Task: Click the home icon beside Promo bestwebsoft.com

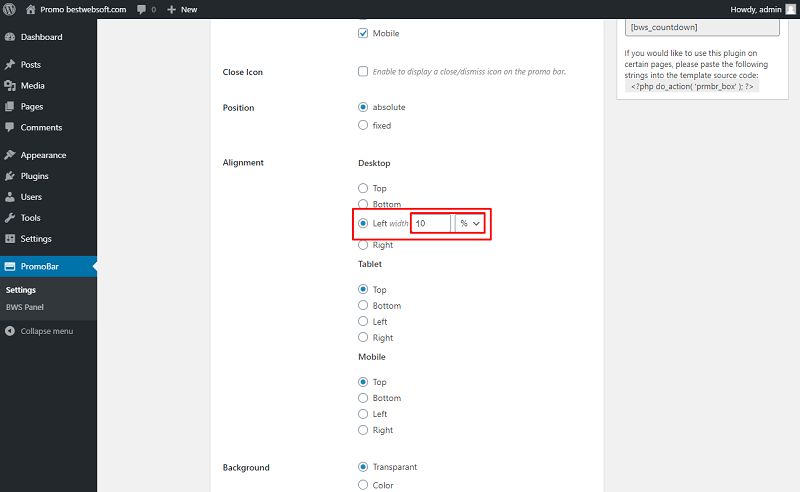Action: pyautogui.click(x=31, y=9)
